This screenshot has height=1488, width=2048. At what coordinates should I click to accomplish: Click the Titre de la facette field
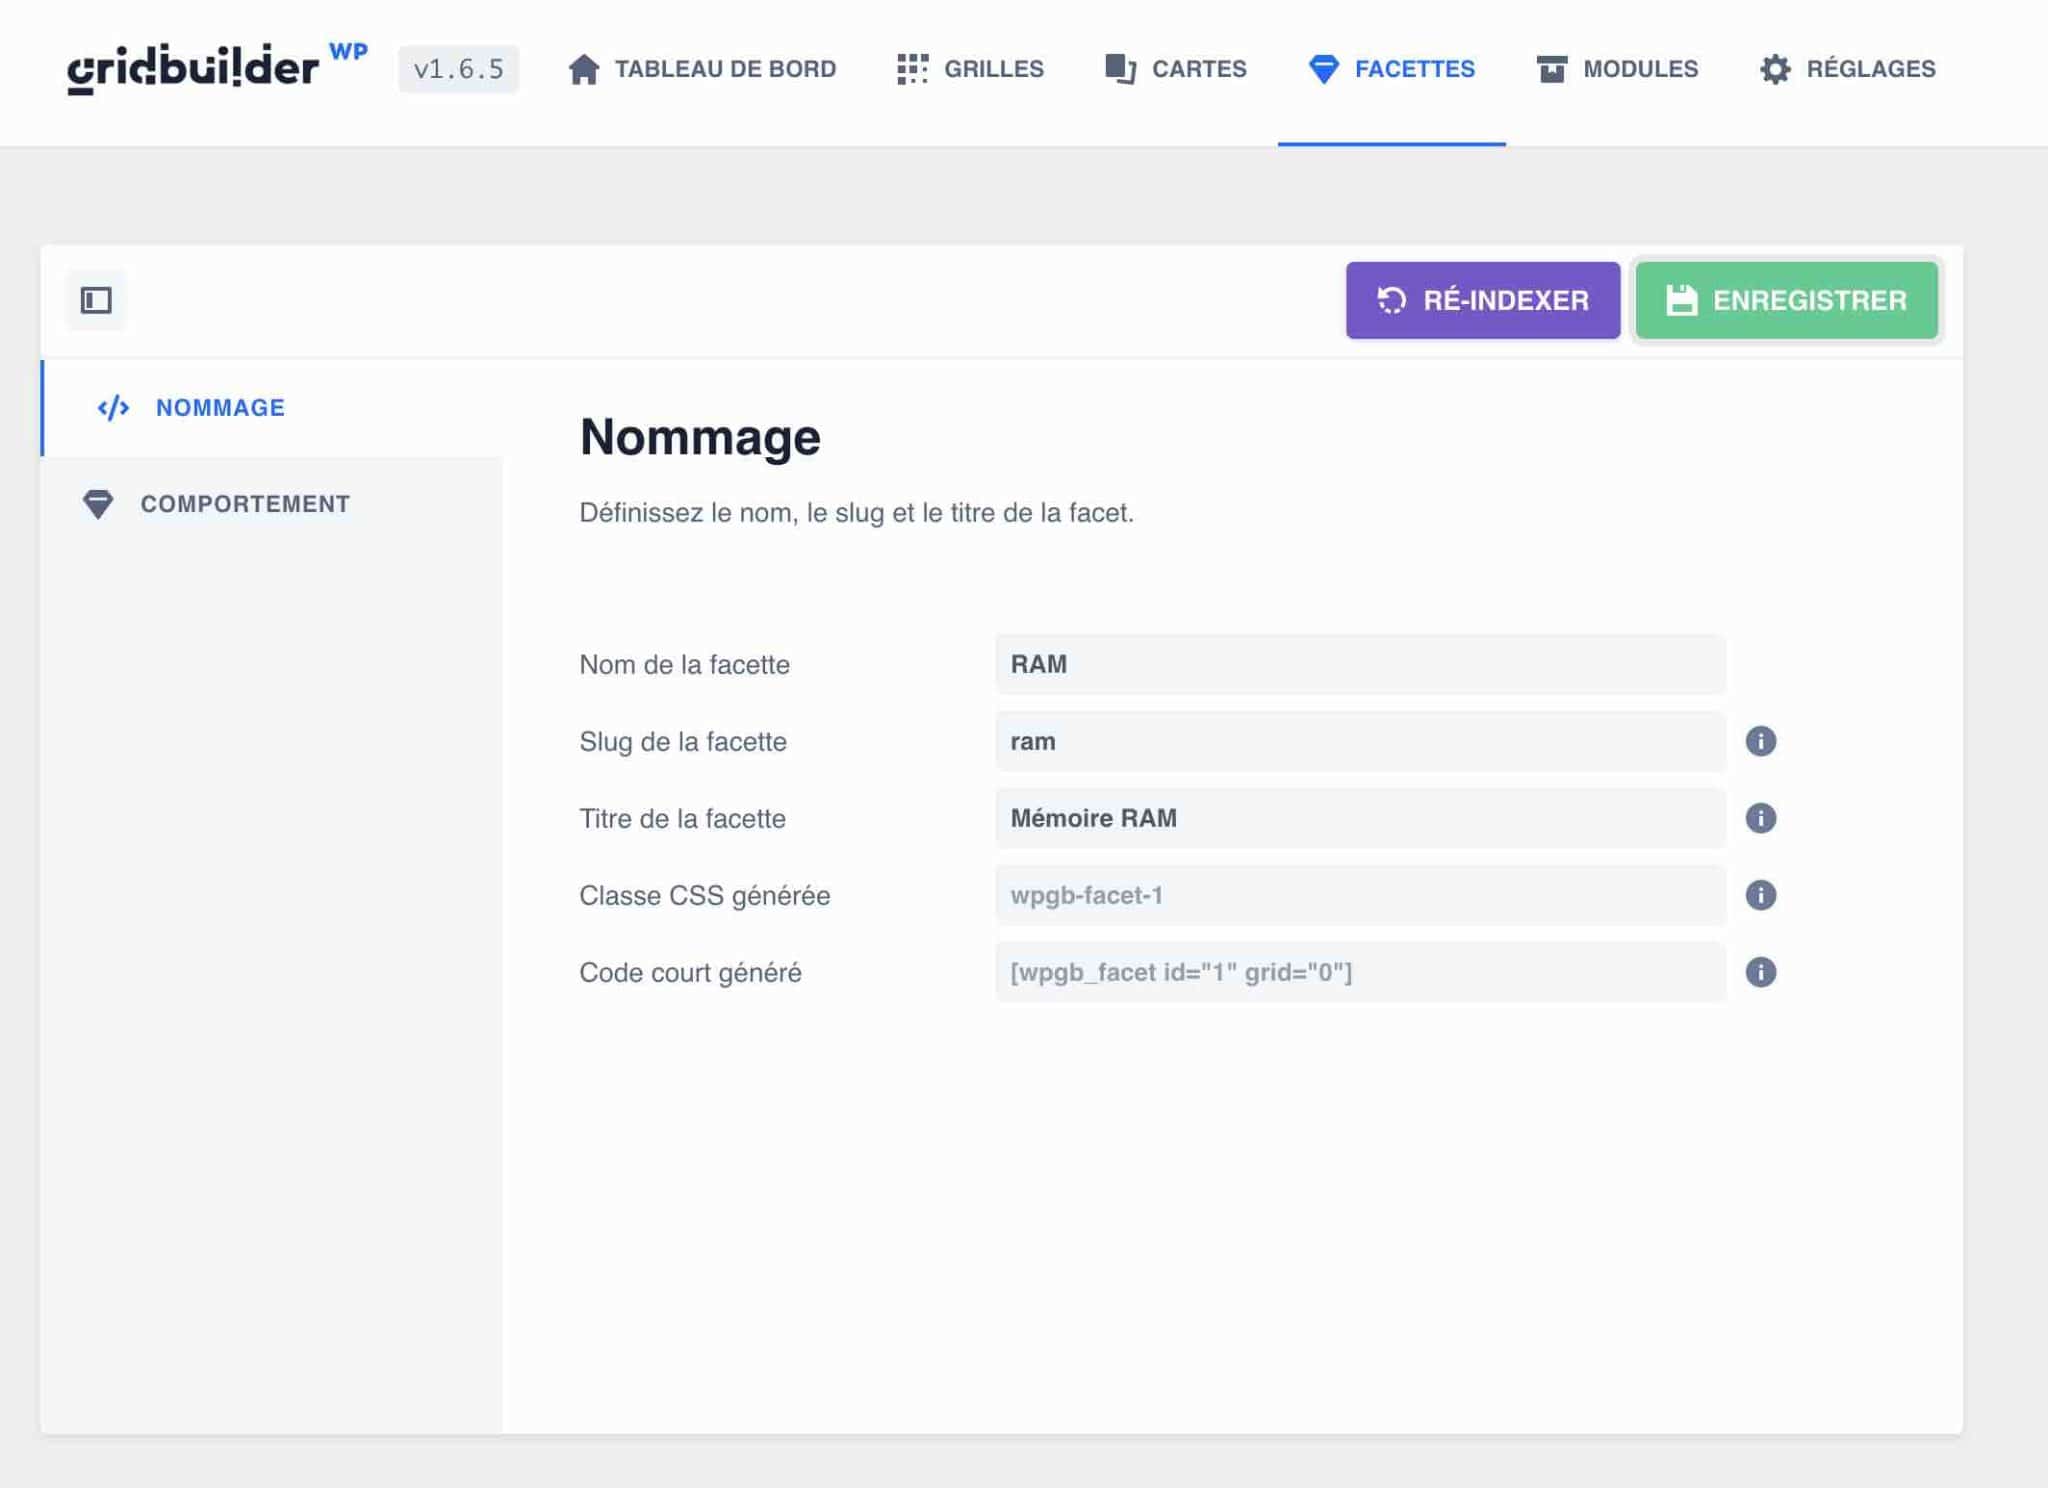(x=1360, y=818)
